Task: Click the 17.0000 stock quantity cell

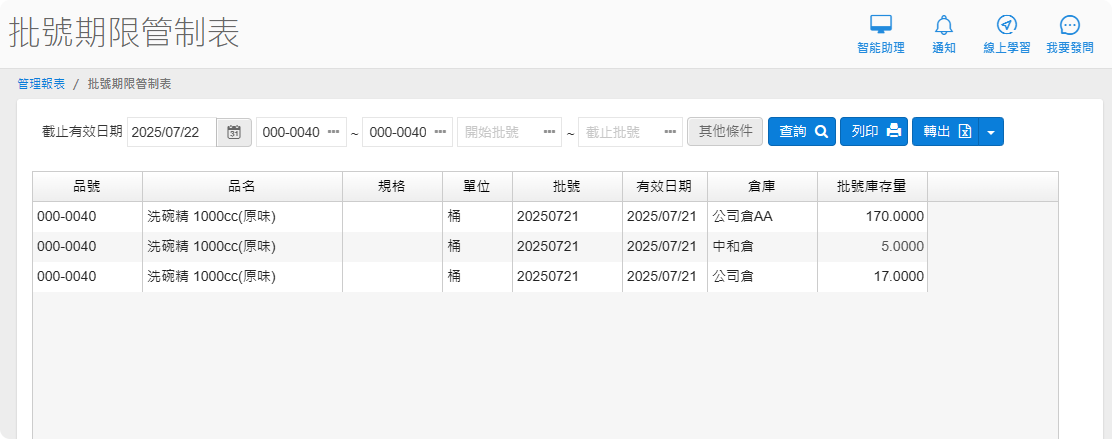Action: click(x=872, y=277)
